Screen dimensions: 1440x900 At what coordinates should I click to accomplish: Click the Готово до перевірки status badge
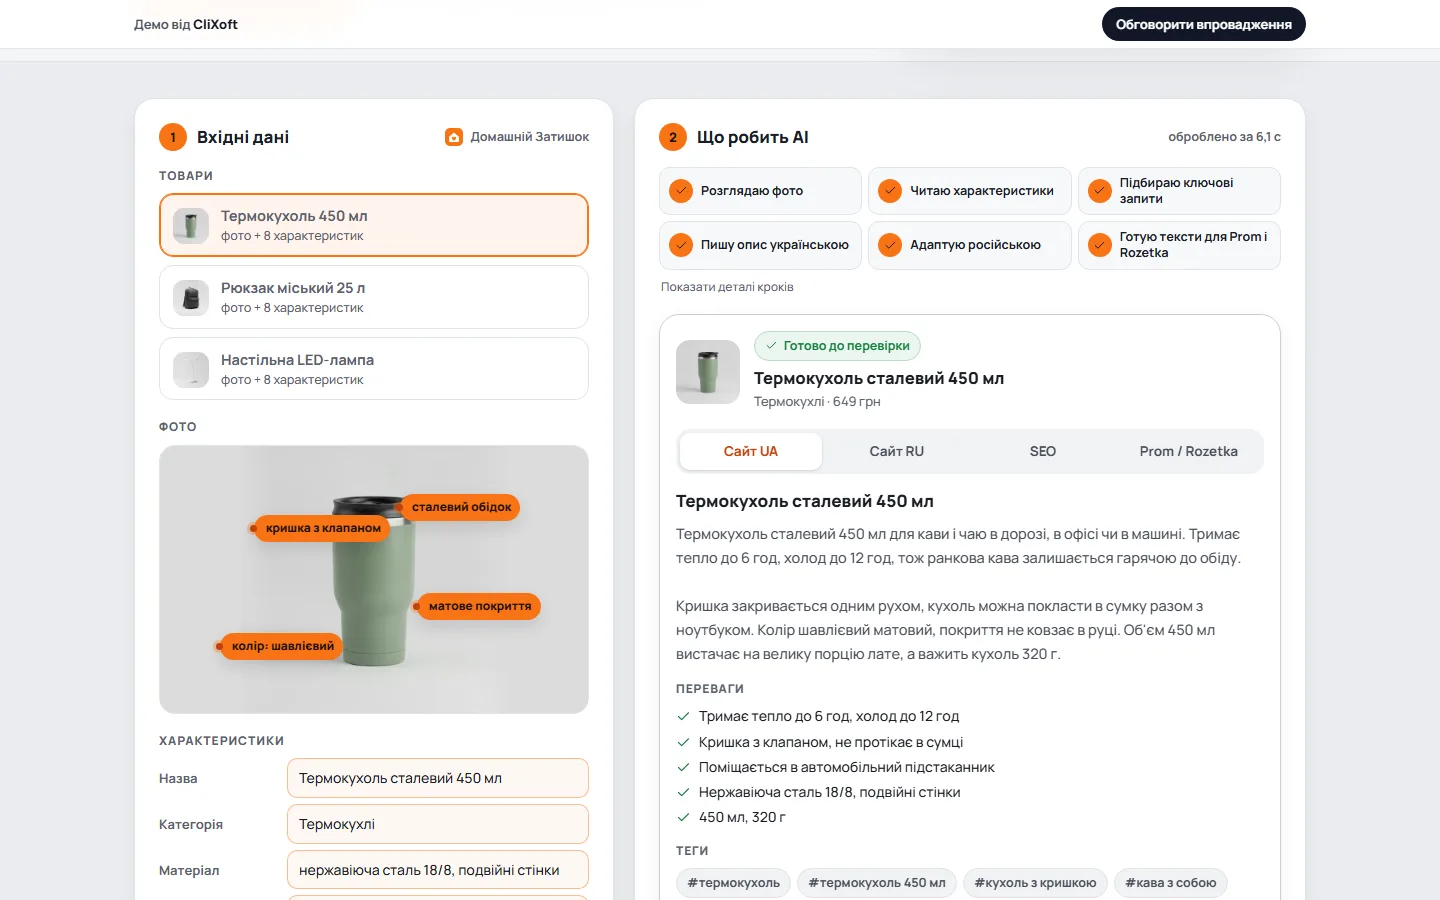coord(837,346)
